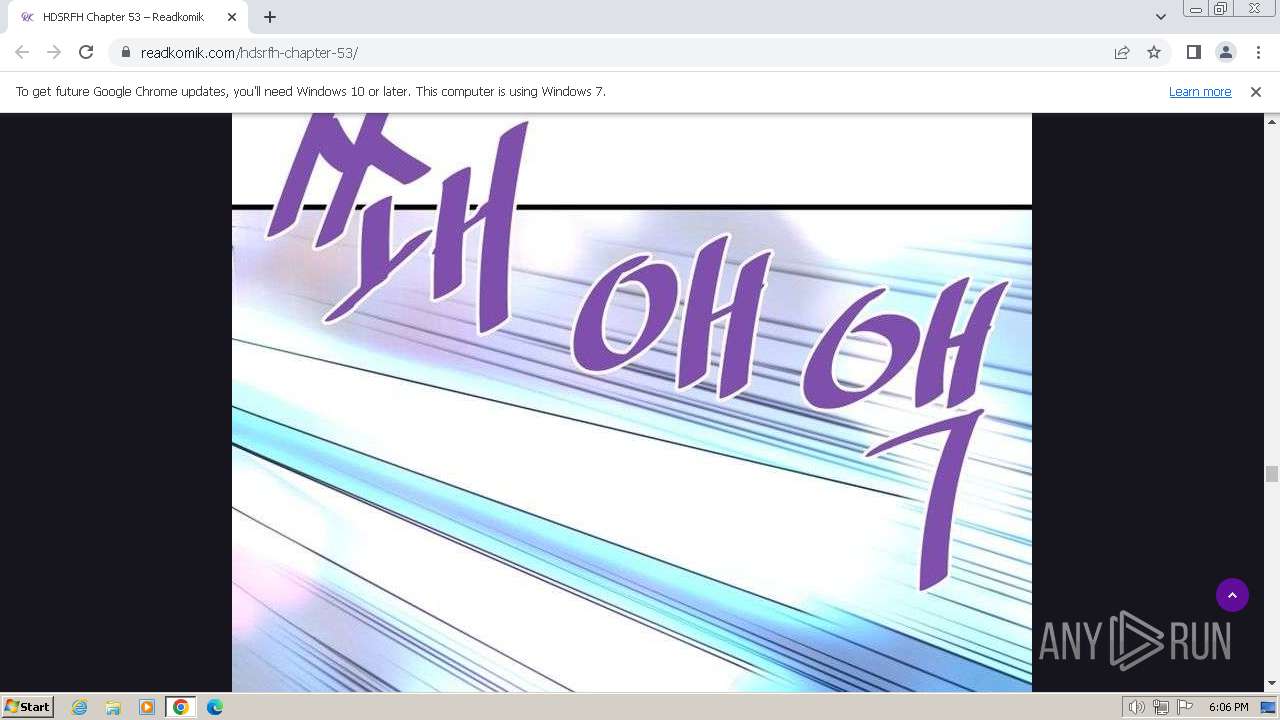The image size is (1280, 720).
Task: Click the manga page image
Action: click(x=632, y=402)
